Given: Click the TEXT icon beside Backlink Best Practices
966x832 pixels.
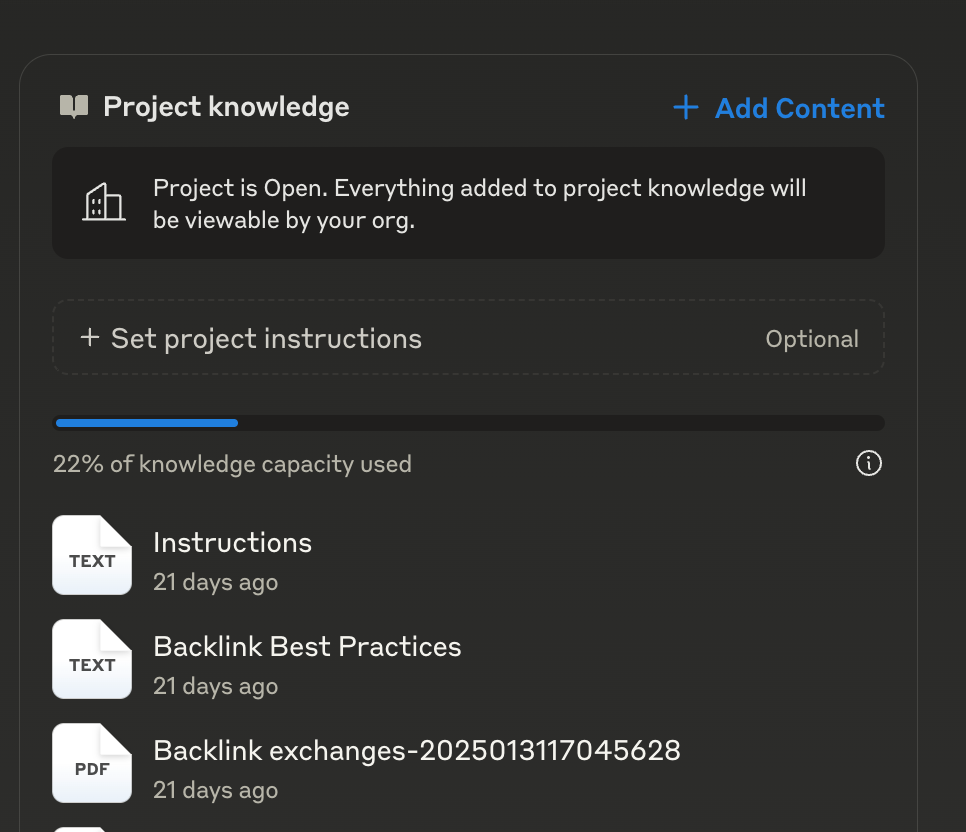Looking at the screenshot, I should pos(91,659).
